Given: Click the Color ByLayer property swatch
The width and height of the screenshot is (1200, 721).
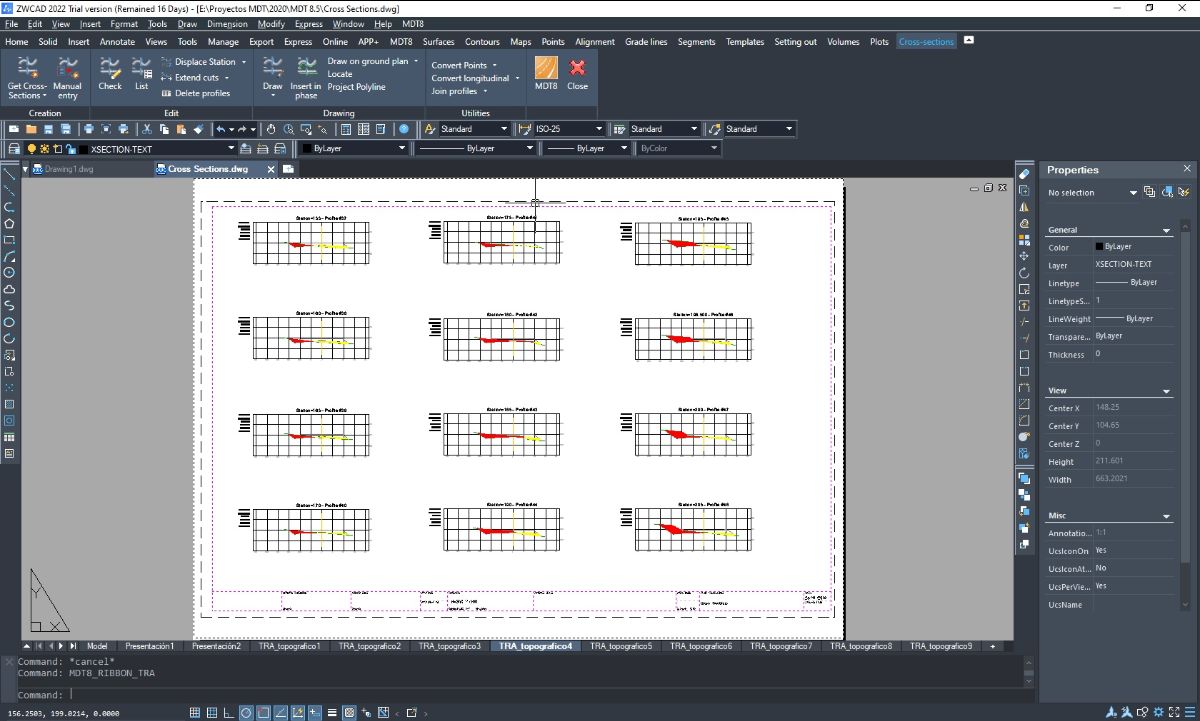Looking at the screenshot, I should coord(1100,246).
